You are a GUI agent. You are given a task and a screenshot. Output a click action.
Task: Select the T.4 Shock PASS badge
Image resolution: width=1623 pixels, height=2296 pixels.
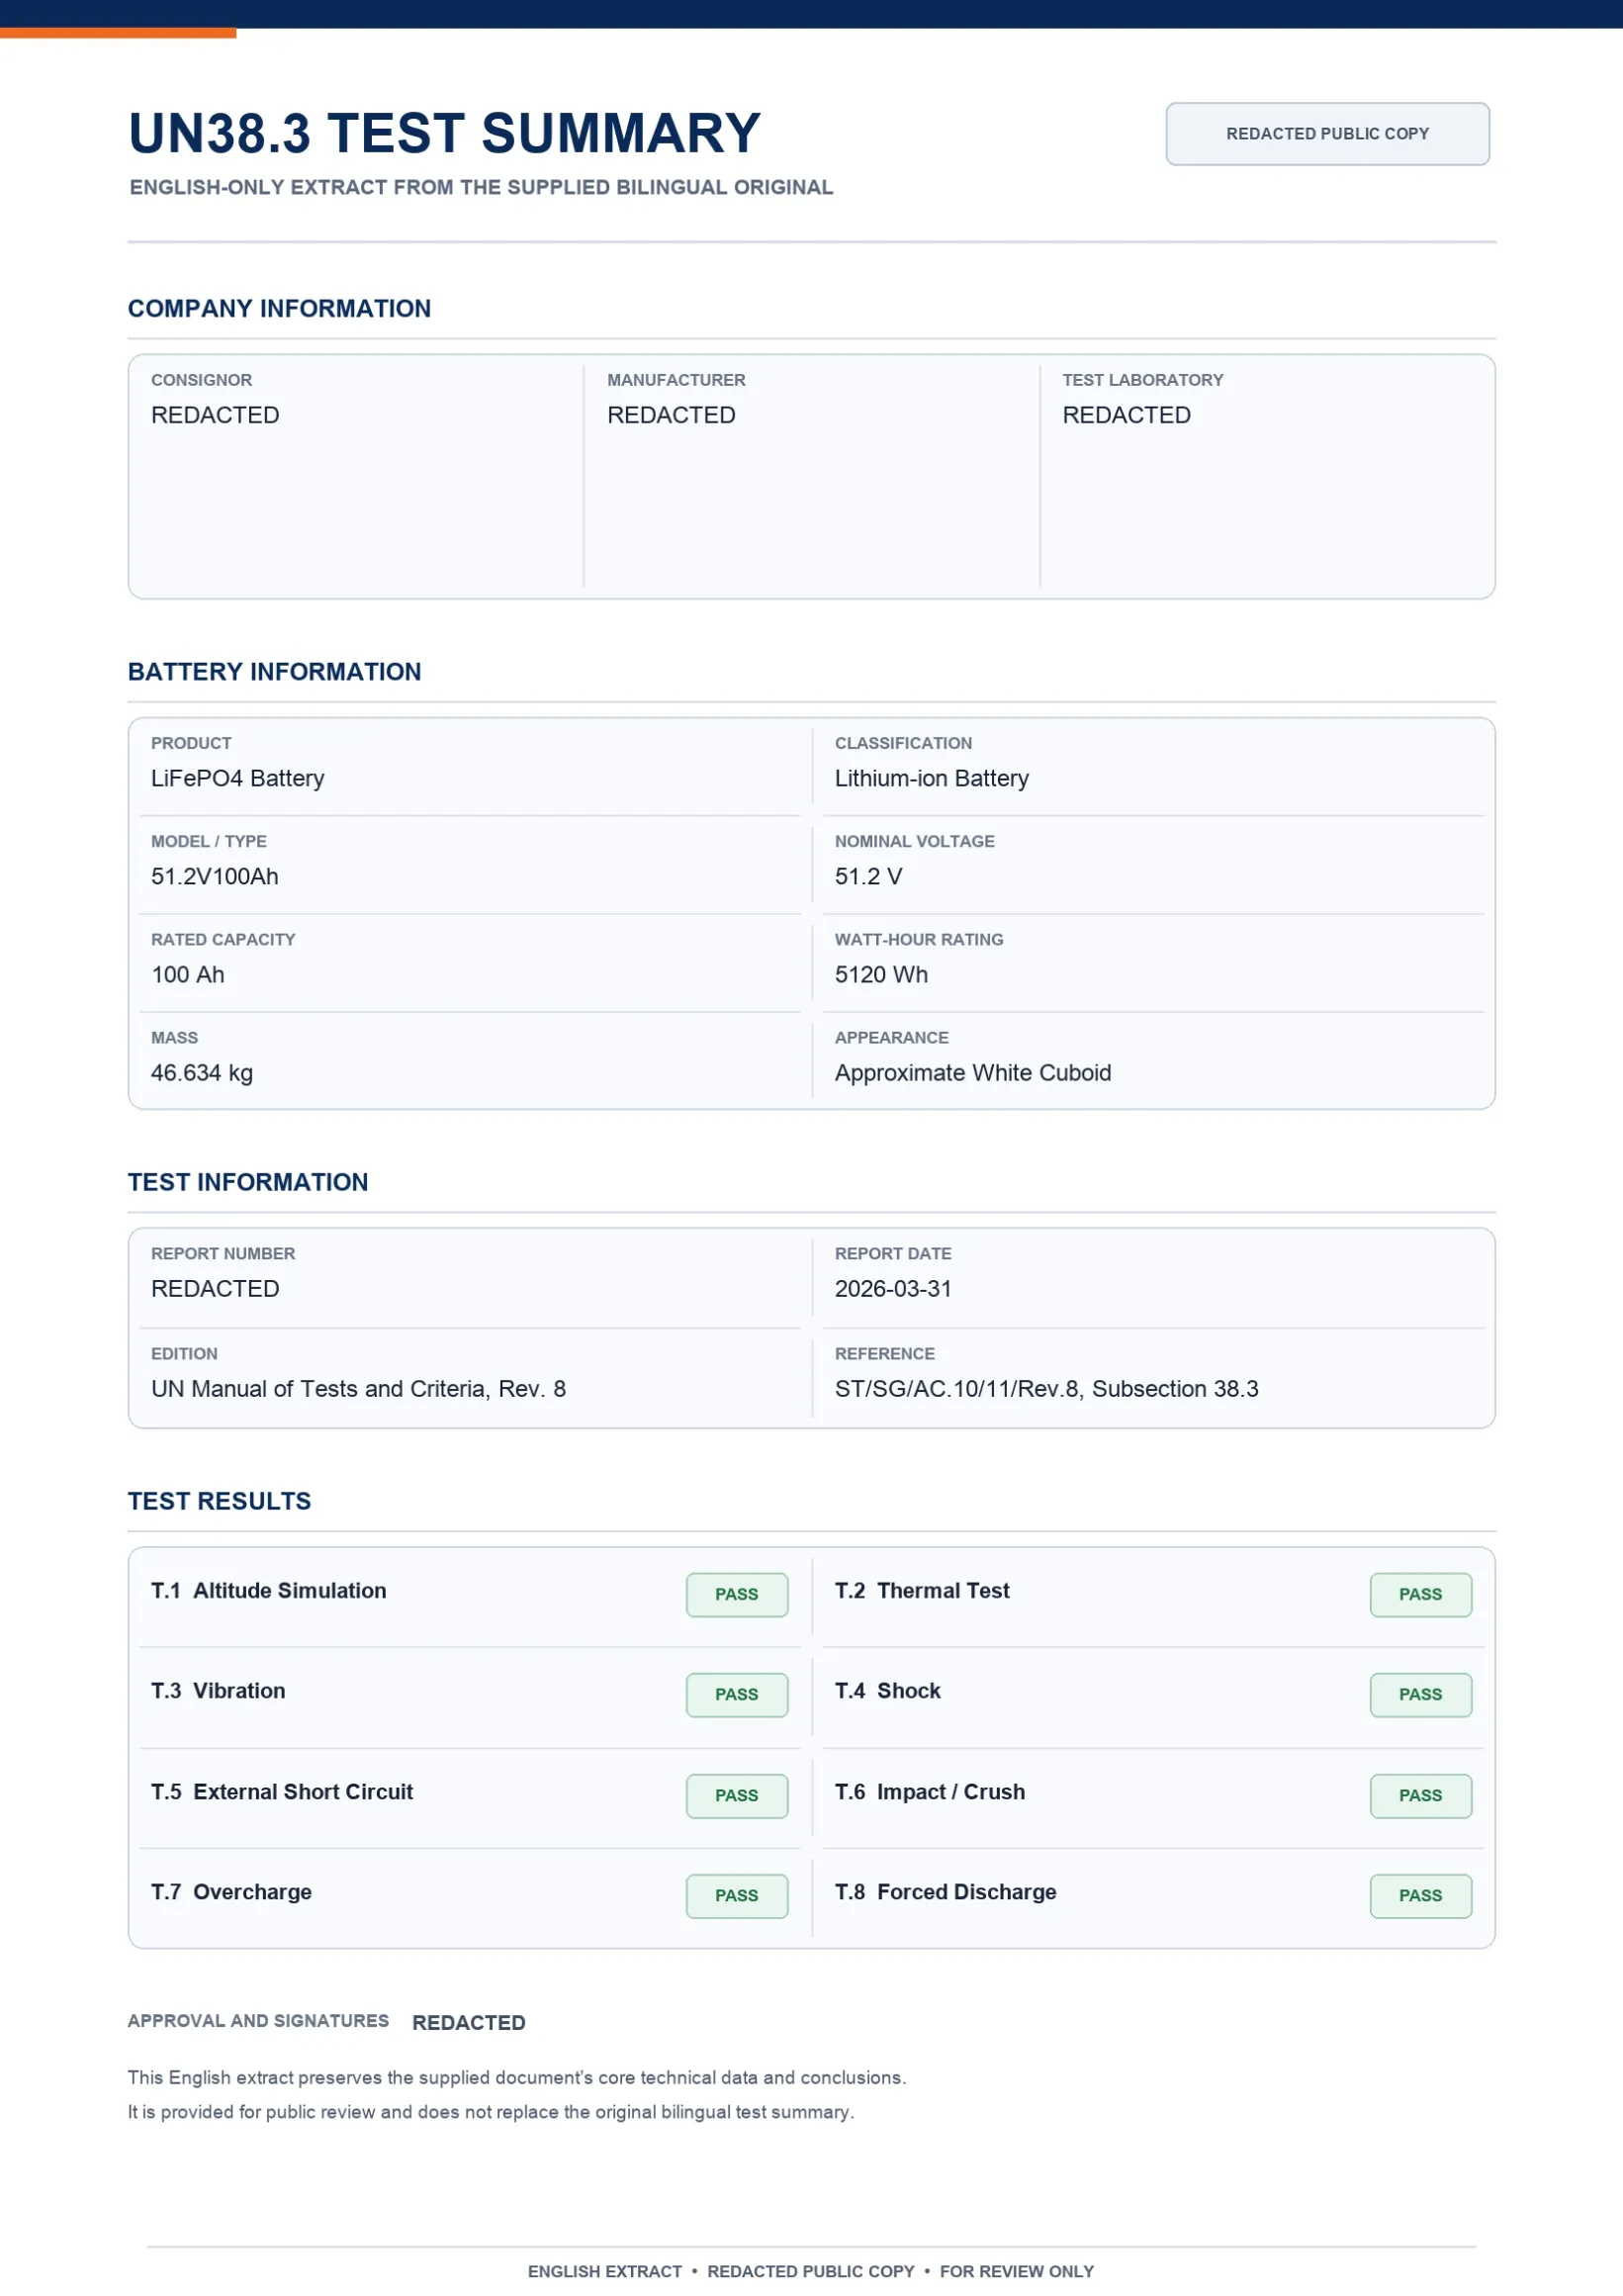coord(1420,1695)
